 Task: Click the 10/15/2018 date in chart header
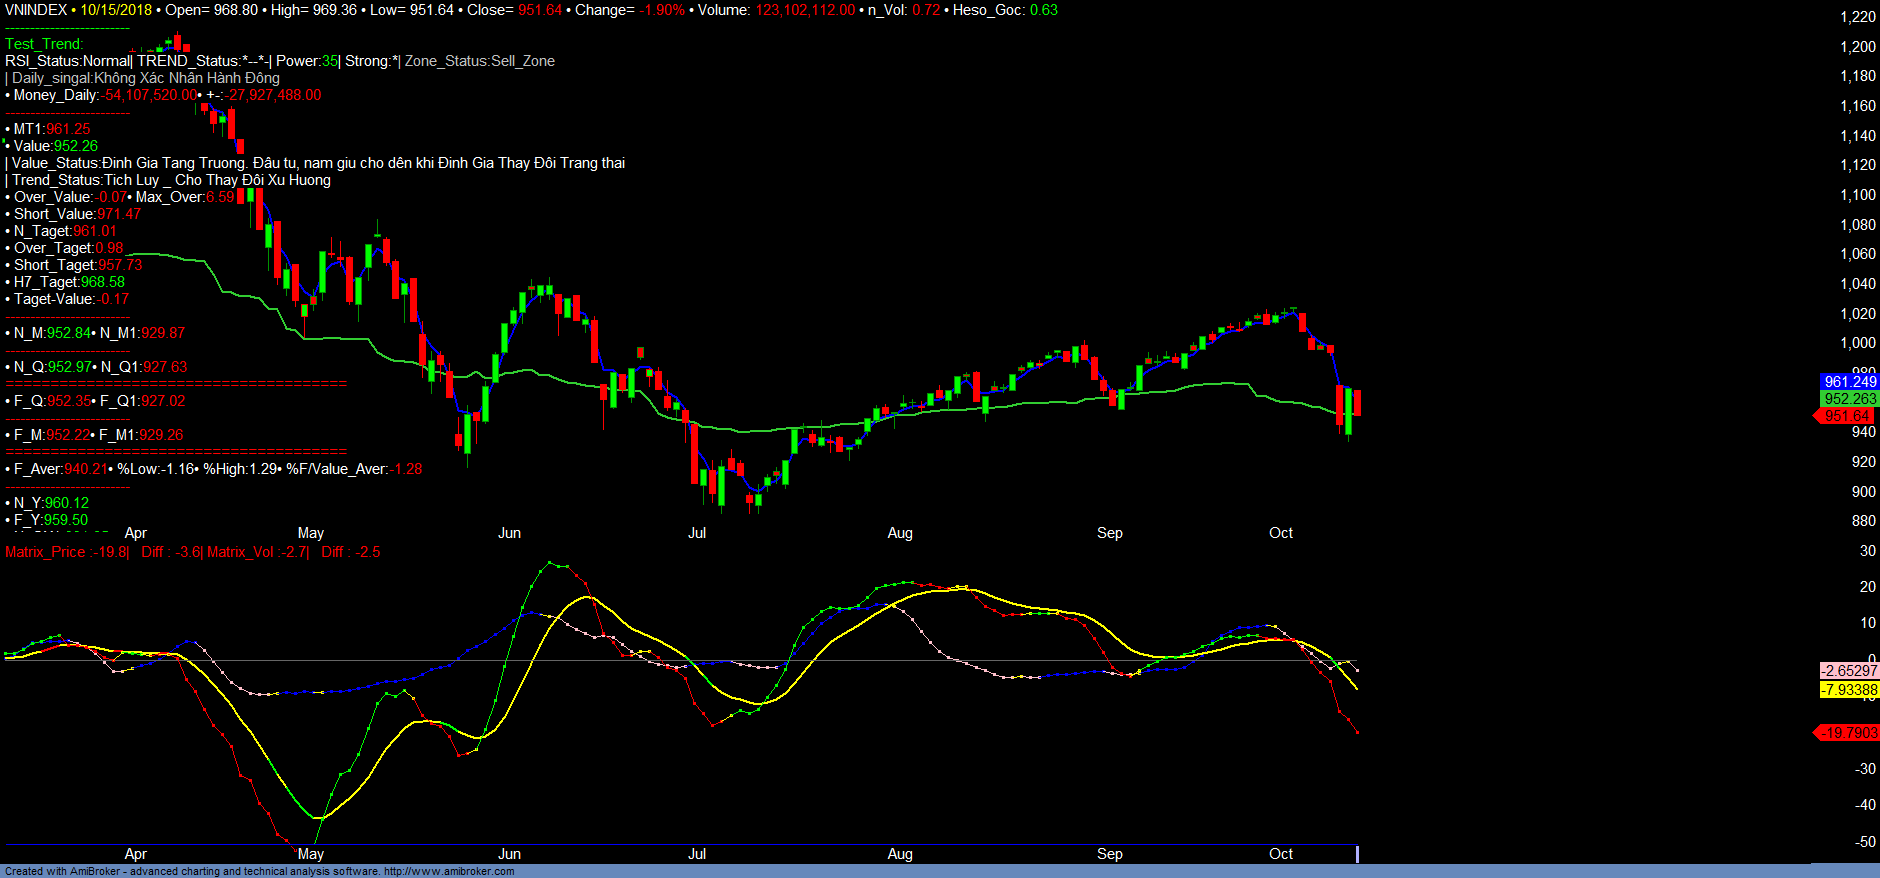coord(116,10)
